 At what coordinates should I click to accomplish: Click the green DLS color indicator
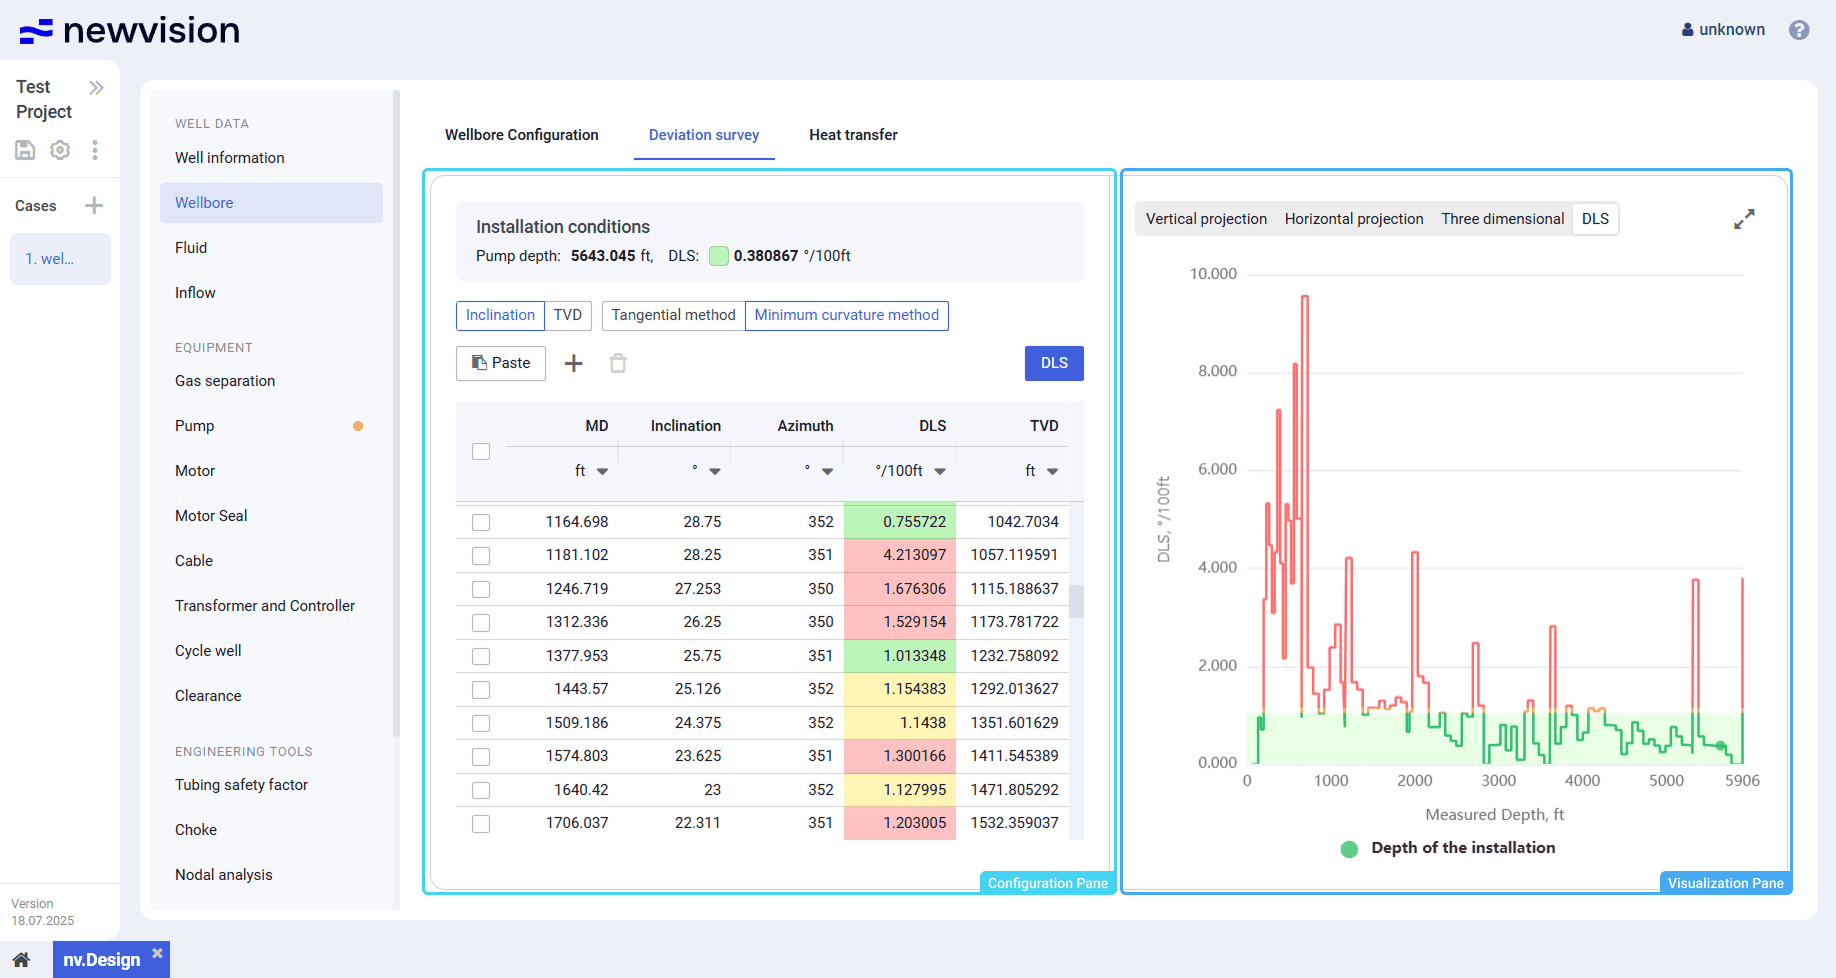click(x=718, y=256)
